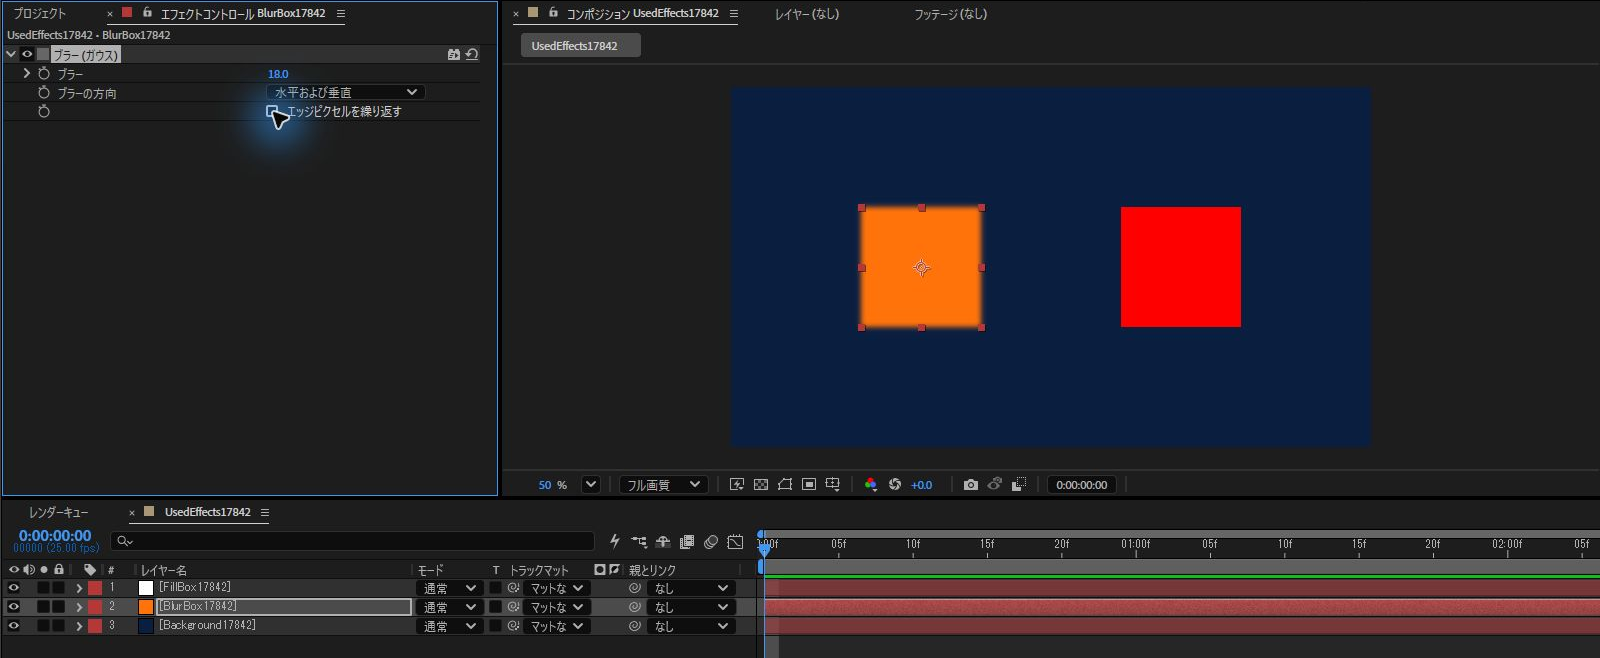The height and width of the screenshot is (658, 1600).
Task: Toggle stopwatch for ブラーの方向 property
Action: [44, 93]
